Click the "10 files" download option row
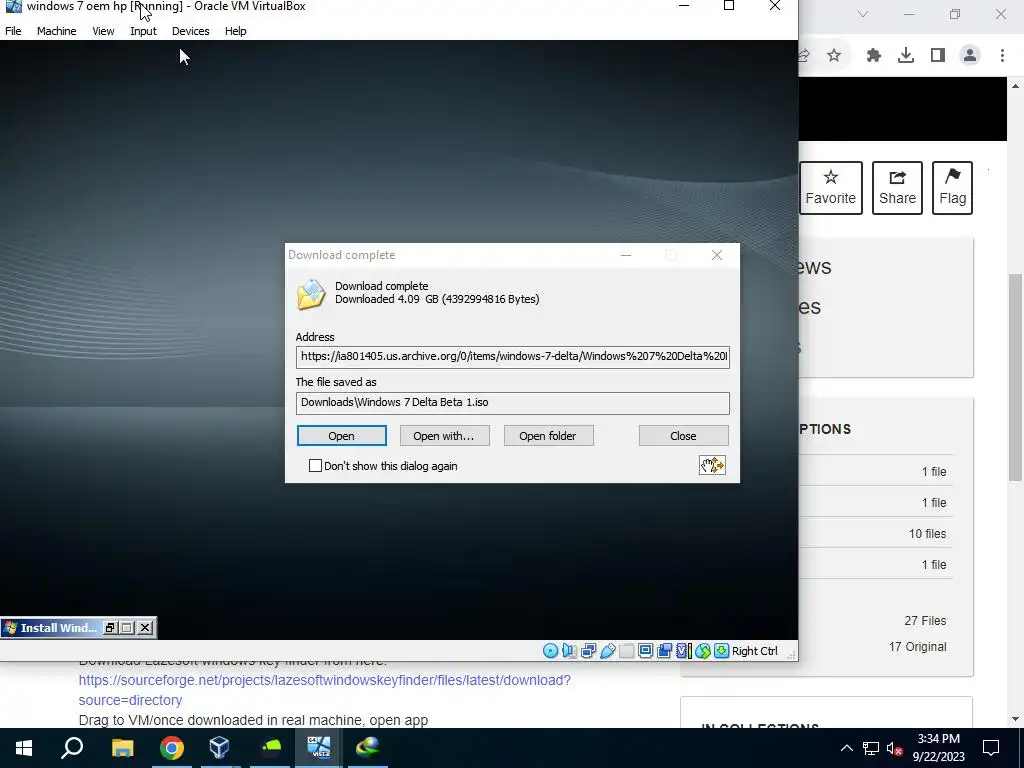The image size is (1024, 768). point(875,534)
